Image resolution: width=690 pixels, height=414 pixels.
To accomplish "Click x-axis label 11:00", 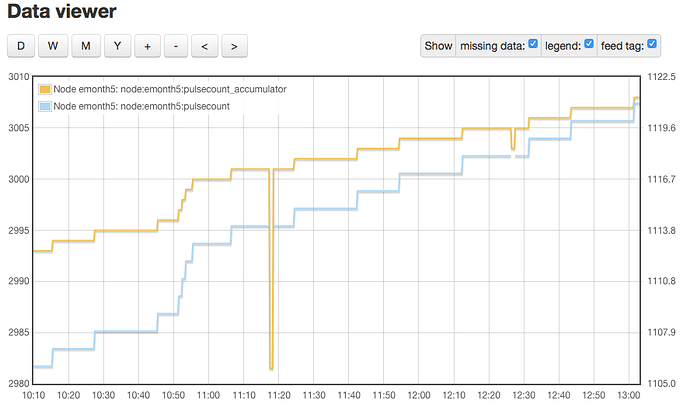I will click(208, 395).
